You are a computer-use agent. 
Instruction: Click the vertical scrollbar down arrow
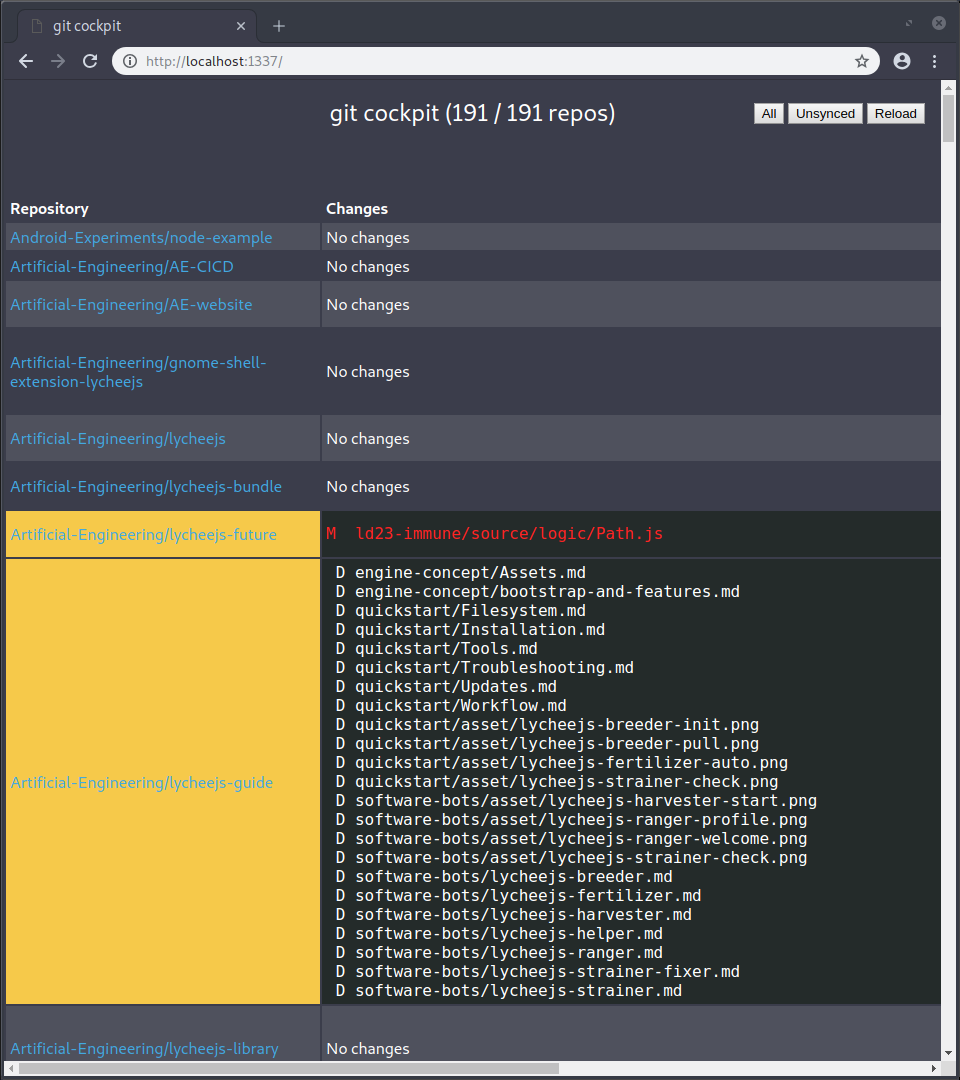pos(948,1053)
